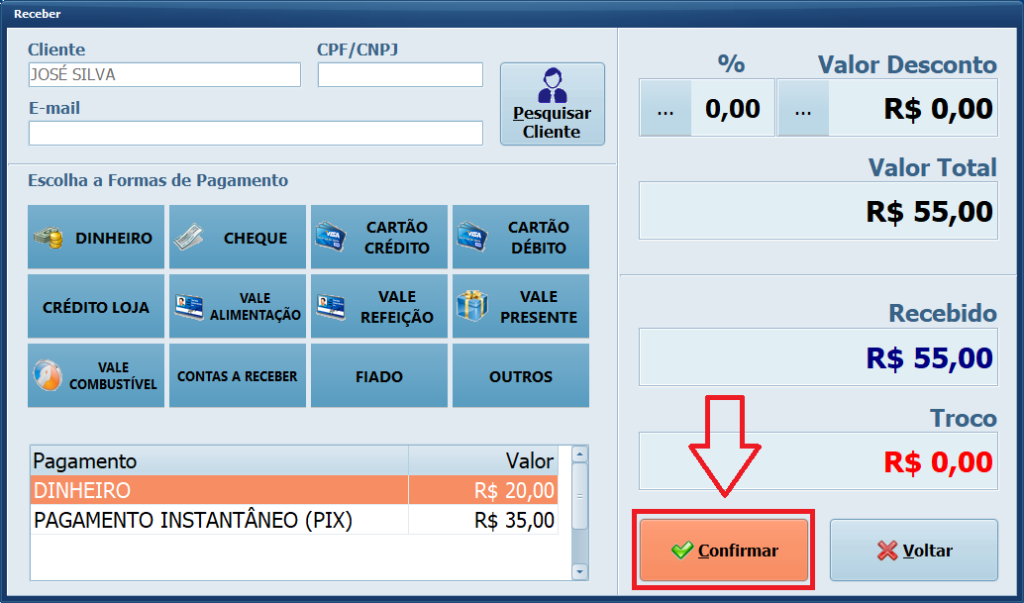Select PAGAMENTO INSTANTÂNEO (PIX) row

click(x=294, y=520)
